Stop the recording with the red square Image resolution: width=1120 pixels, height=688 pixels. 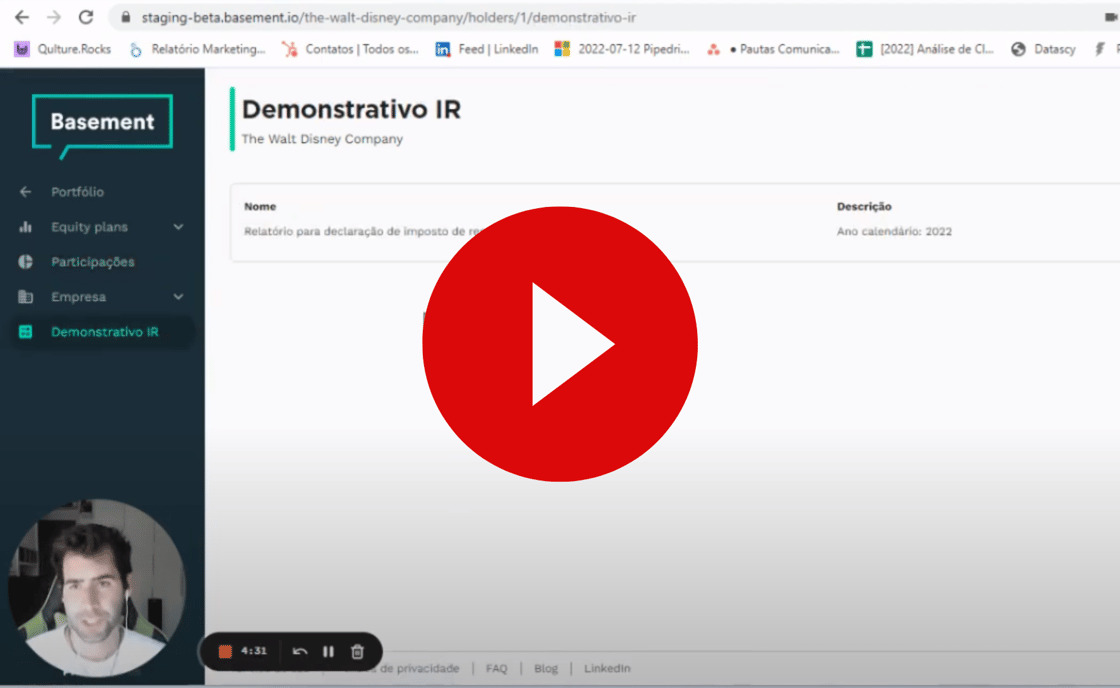click(x=225, y=651)
